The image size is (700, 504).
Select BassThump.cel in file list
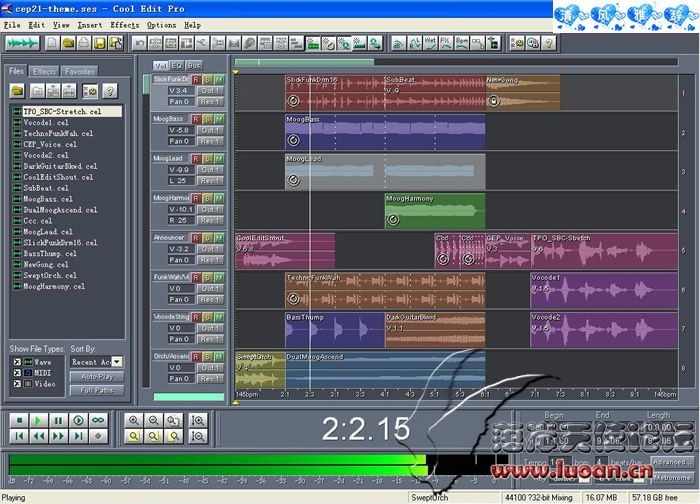(x=45, y=254)
